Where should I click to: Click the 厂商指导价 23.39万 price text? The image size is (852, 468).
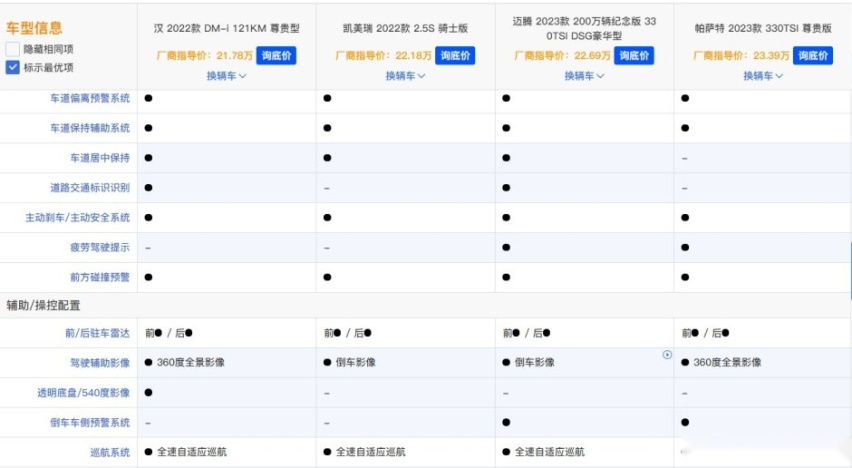click(x=741, y=55)
